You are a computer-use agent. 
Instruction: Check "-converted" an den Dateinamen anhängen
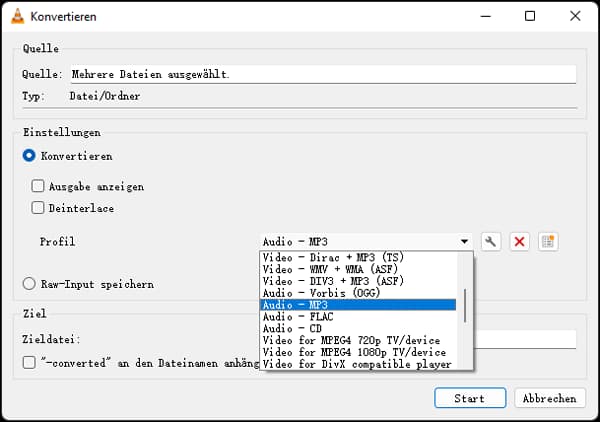coord(29,362)
